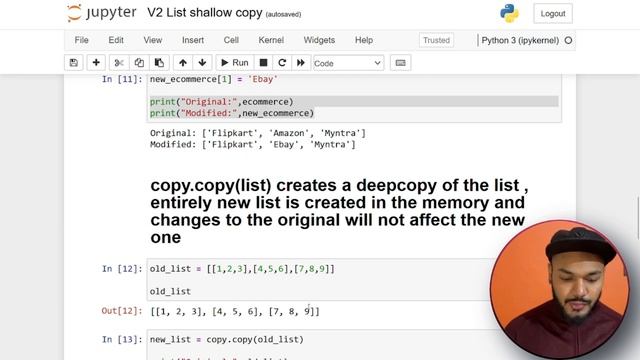The image size is (640, 360).
Task: Cut selected cells with scissors icon
Action: click(119, 63)
